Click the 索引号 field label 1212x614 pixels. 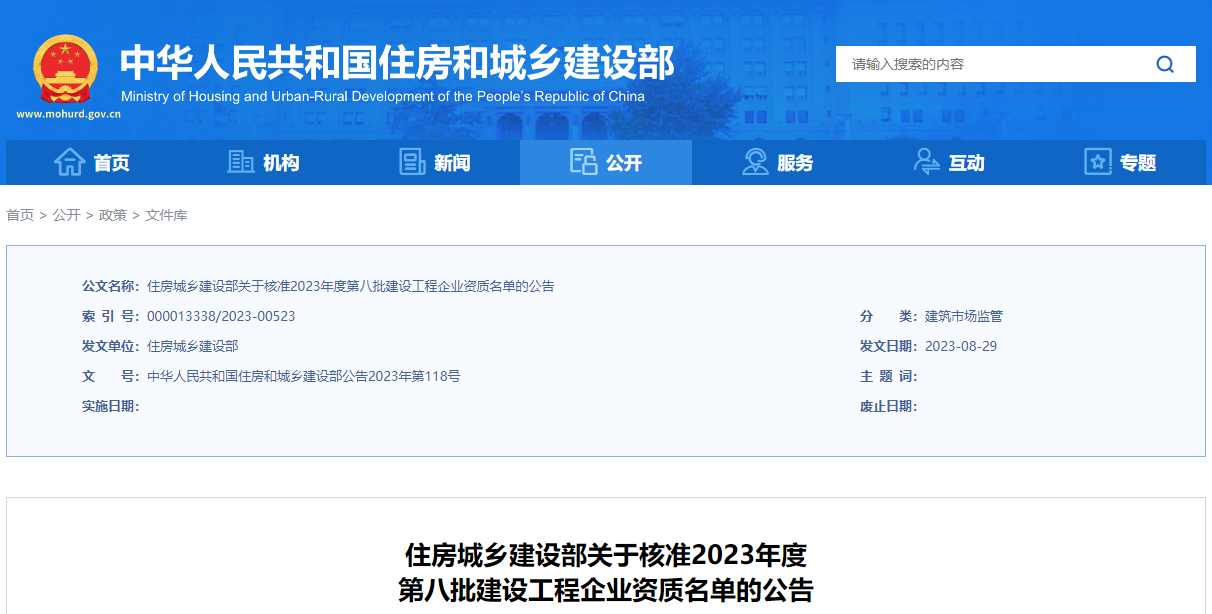click(x=111, y=316)
